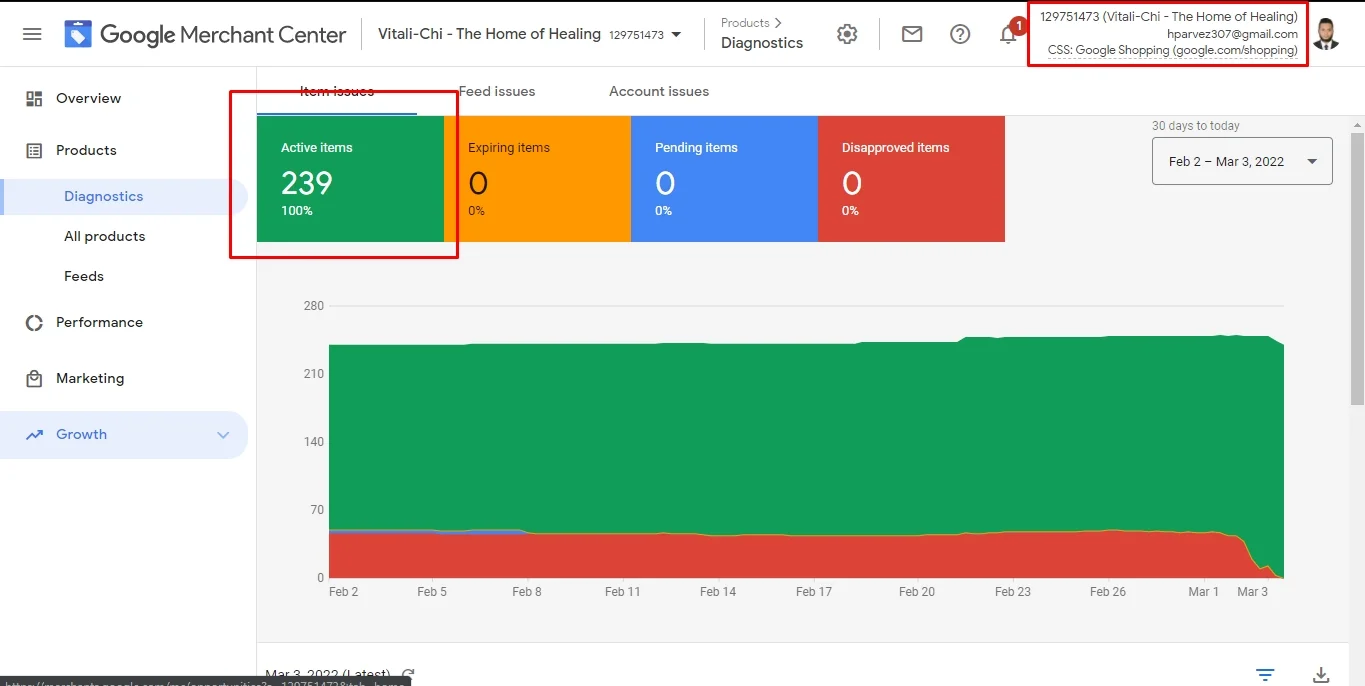
Task: Click the vertical page scrollbar
Action: [x=1357, y=270]
